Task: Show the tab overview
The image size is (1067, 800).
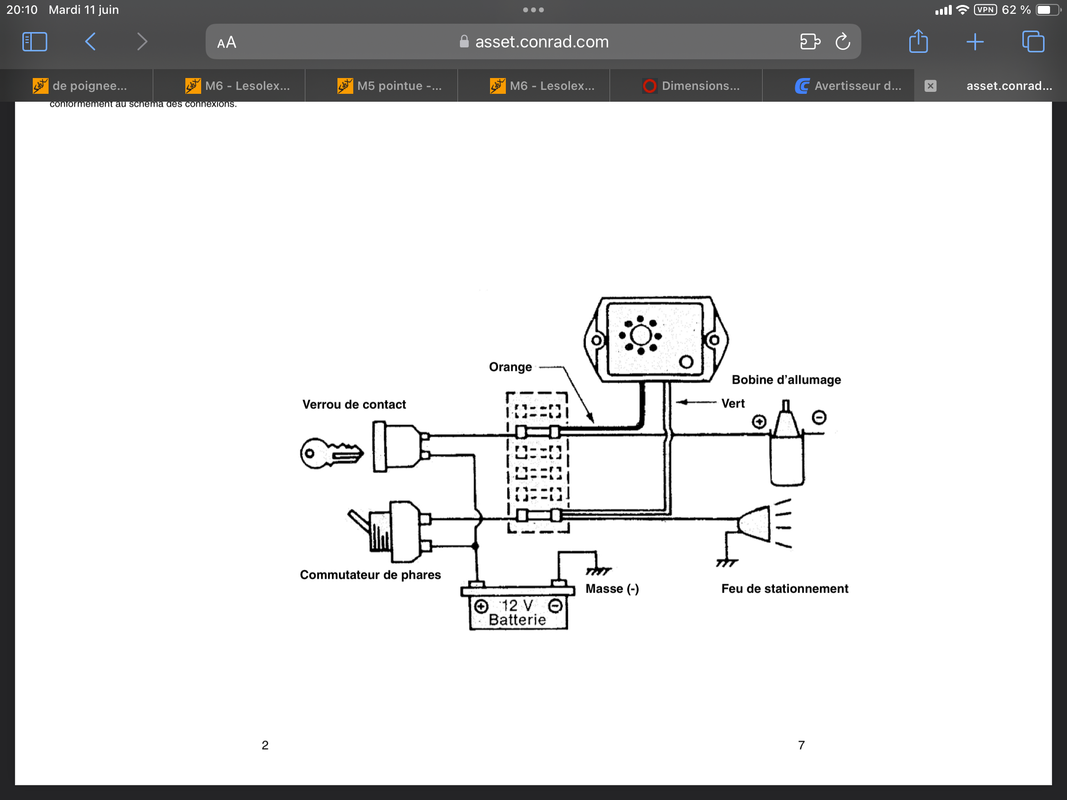Action: pos(1033,41)
